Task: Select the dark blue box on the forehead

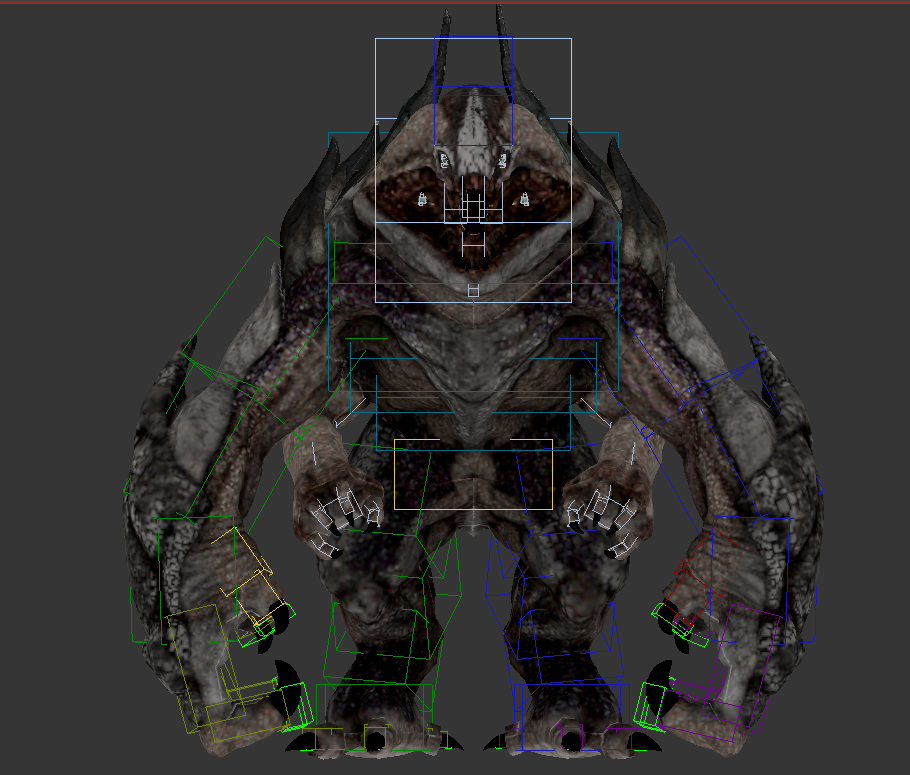Action: 473,110
